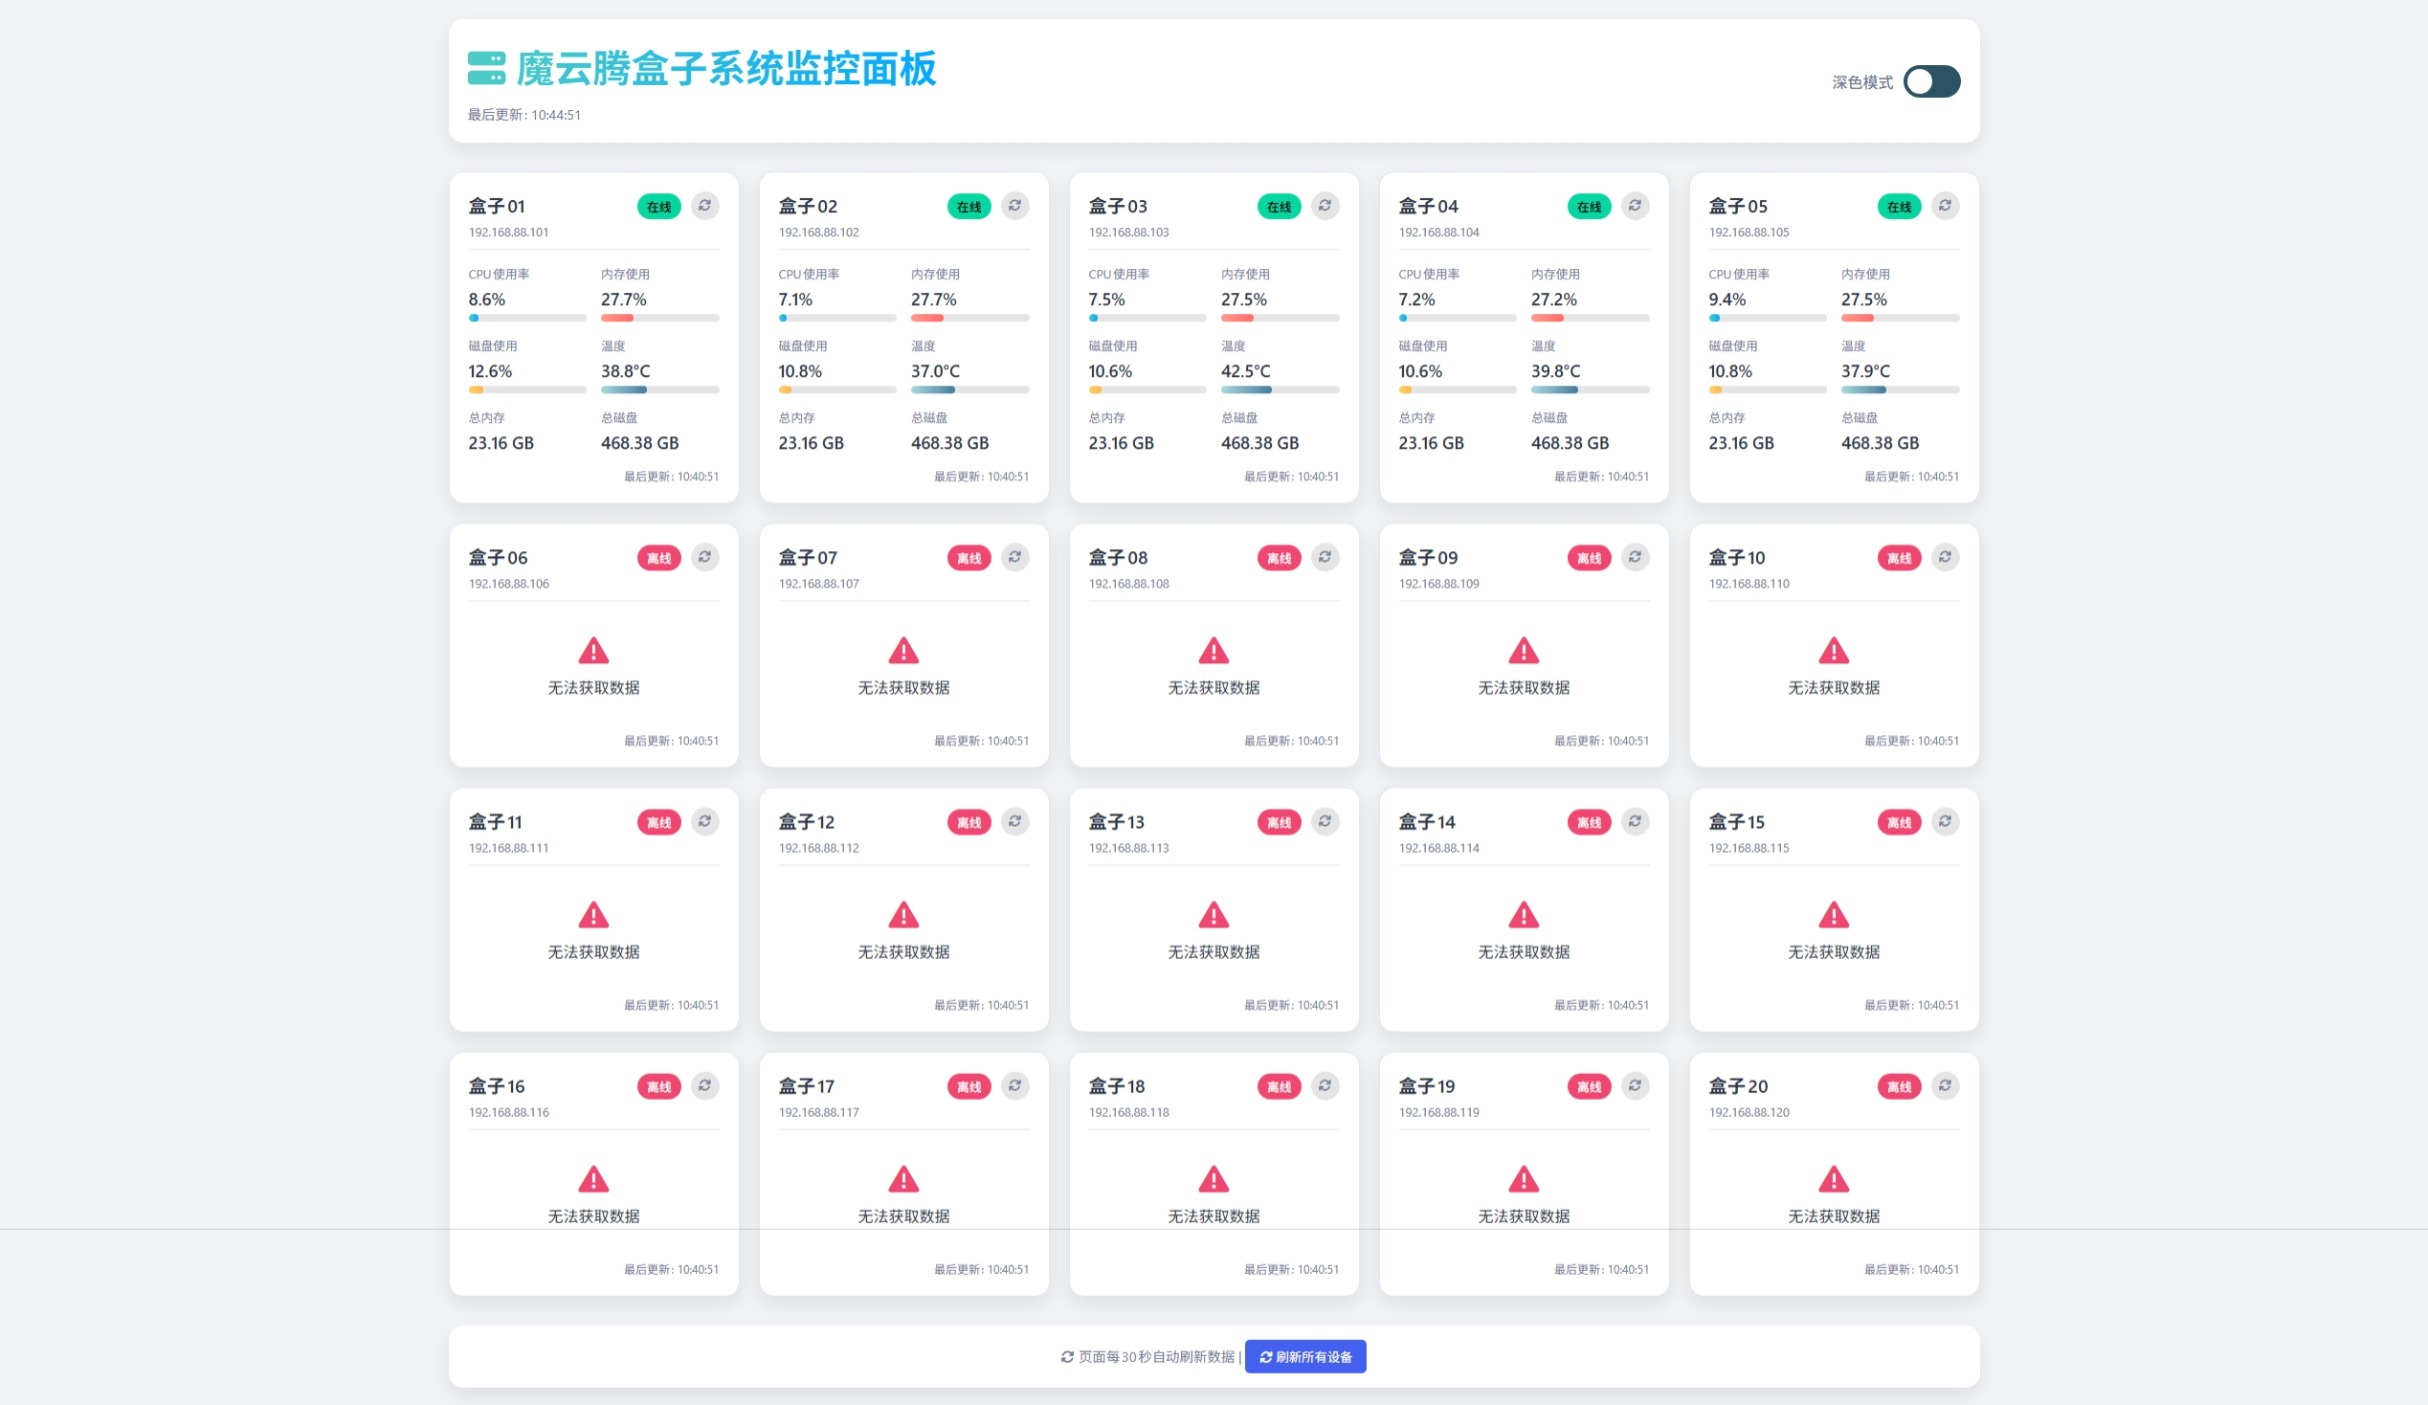Click the 离线 status badge on 盒子11

coord(658,821)
